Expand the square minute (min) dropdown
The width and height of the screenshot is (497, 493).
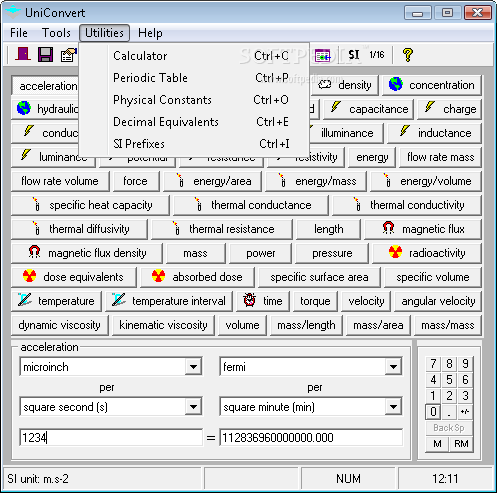[393, 407]
